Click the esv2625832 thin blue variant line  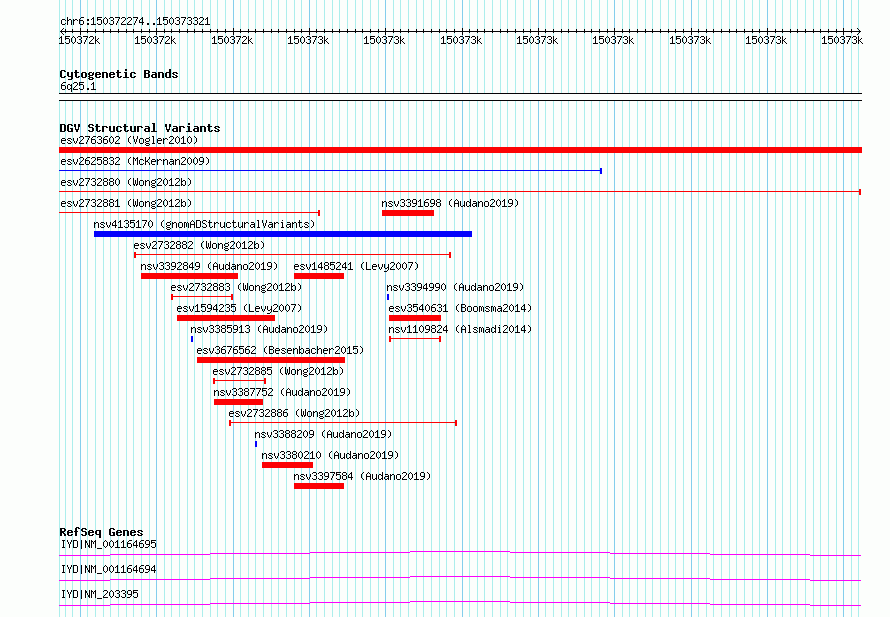coord(330,171)
